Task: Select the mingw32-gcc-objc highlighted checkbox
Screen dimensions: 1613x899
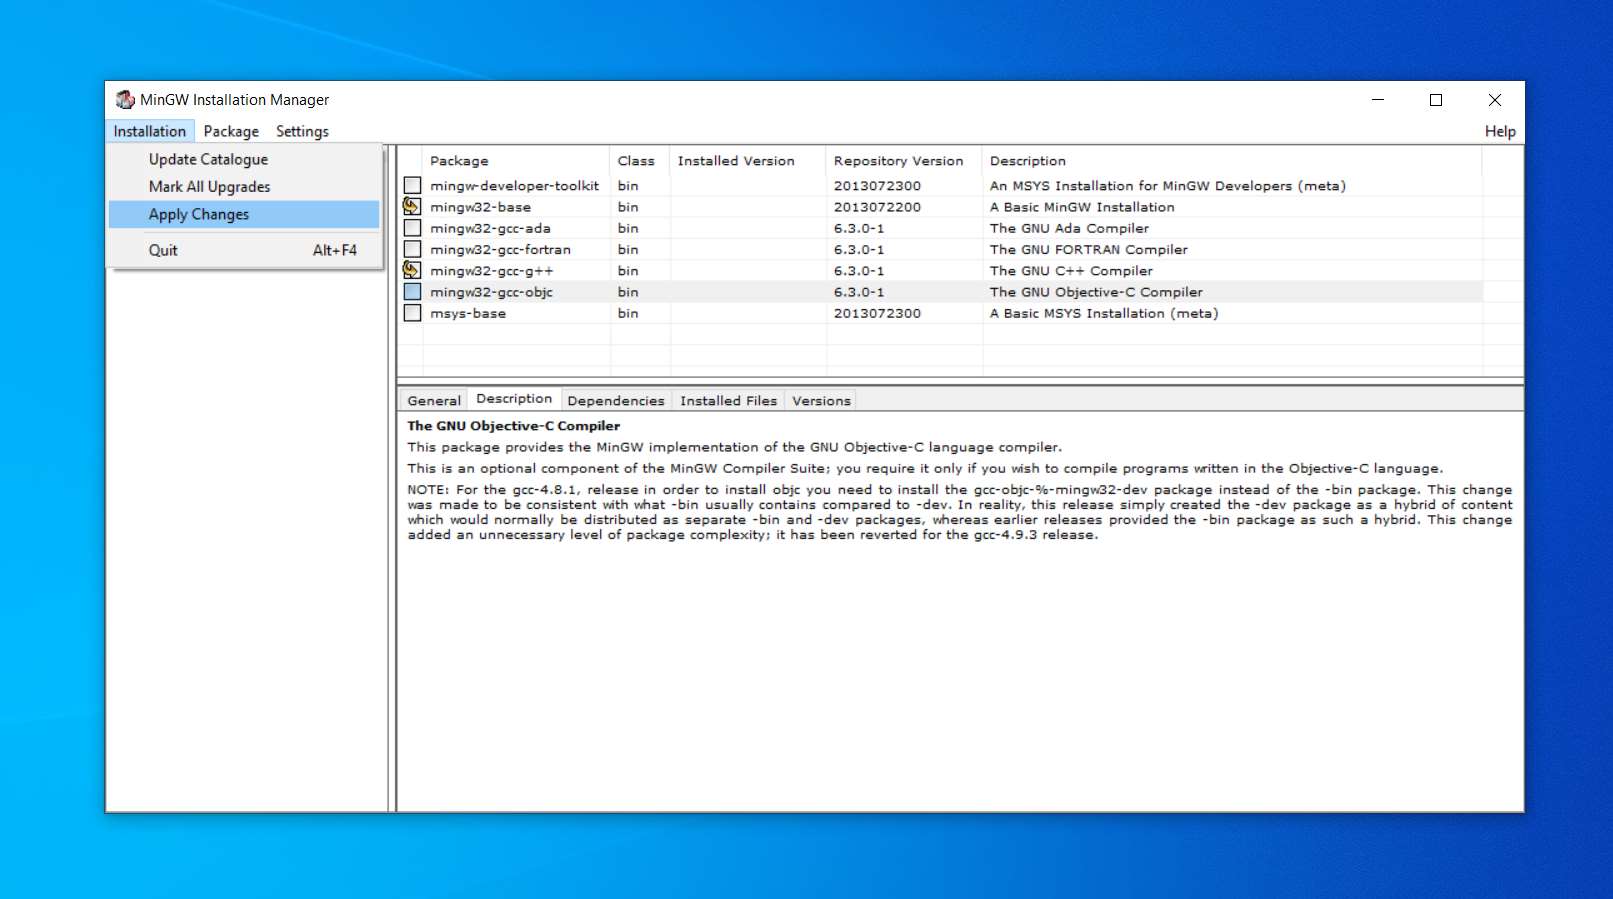Action: click(x=412, y=292)
